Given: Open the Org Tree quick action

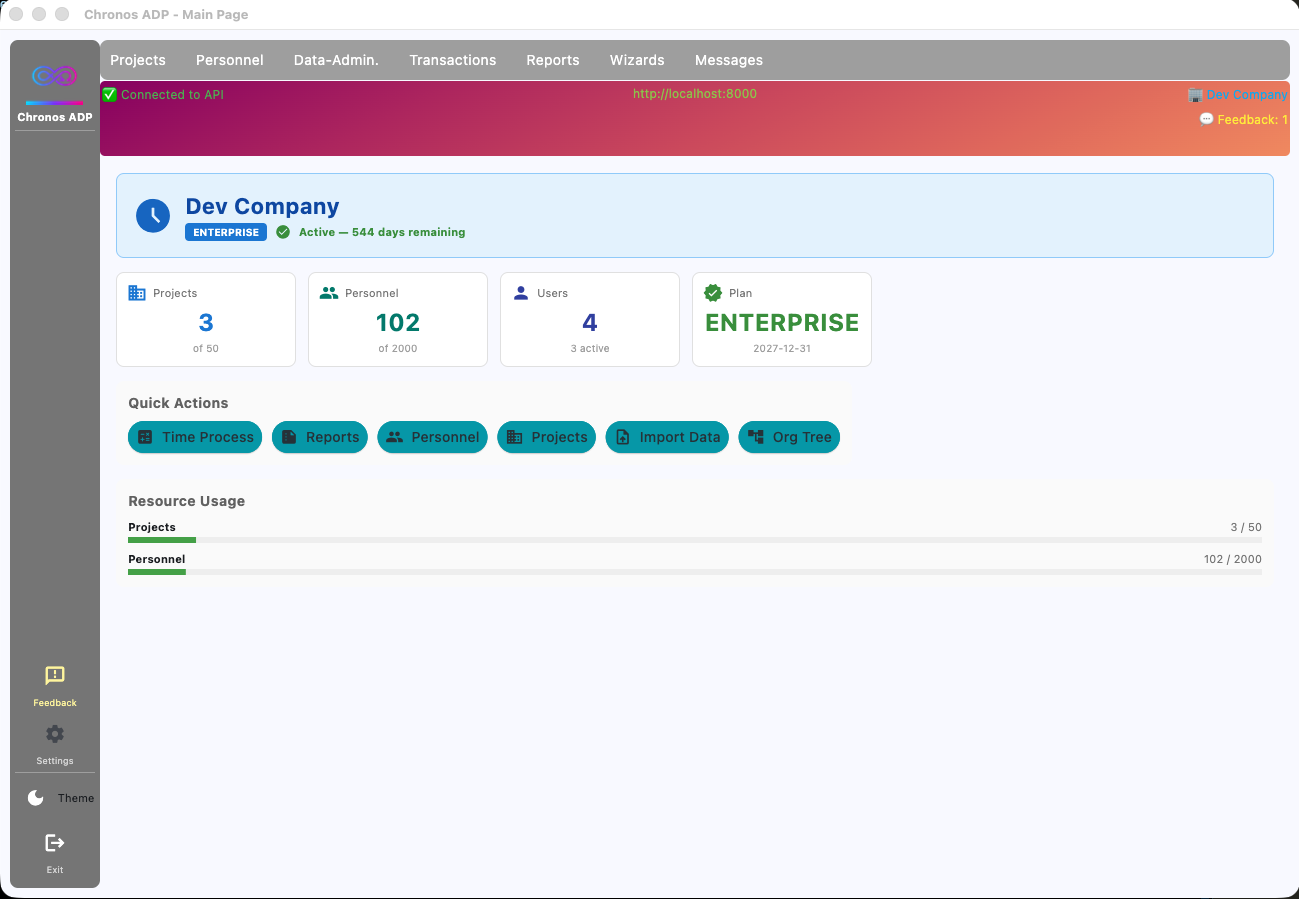Looking at the screenshot, I should (789, 437).
